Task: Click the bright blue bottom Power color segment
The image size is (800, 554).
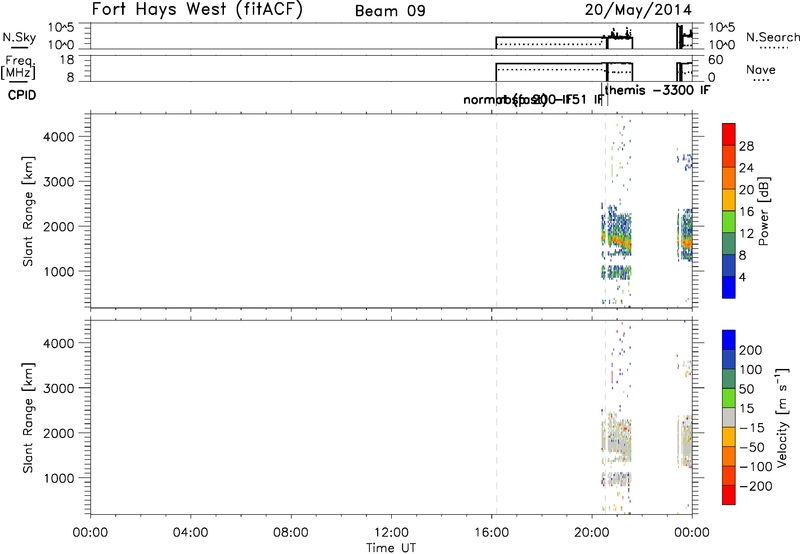Action: pos(729,287)
